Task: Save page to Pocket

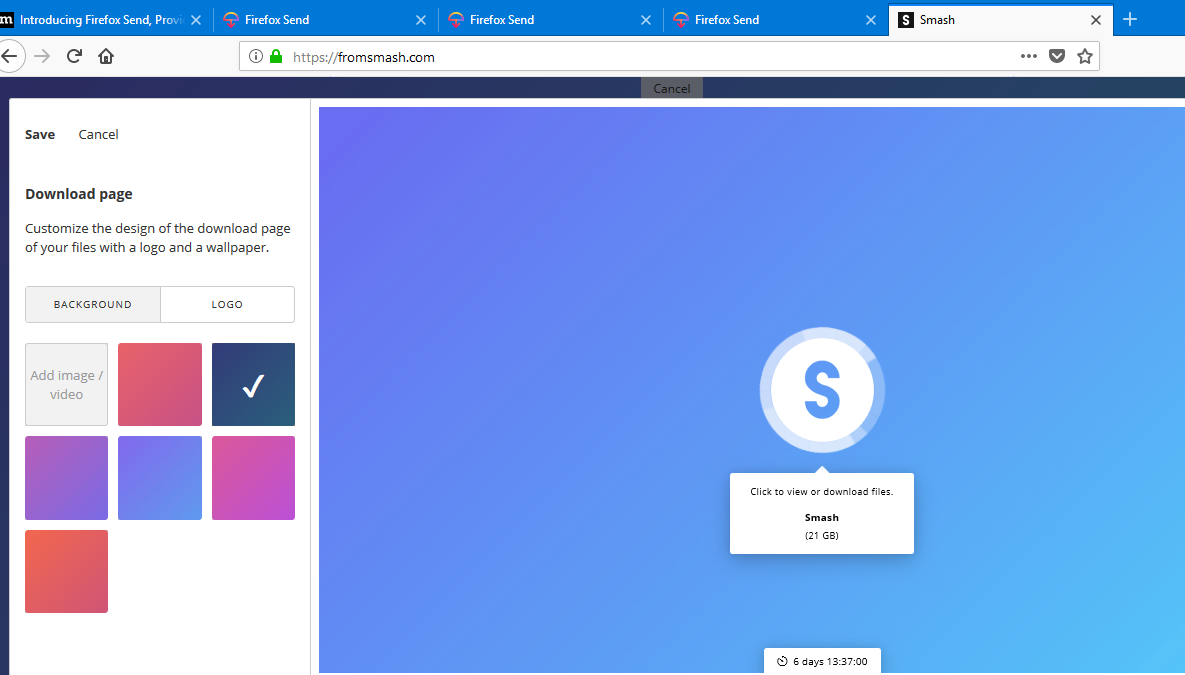Action: [1057, 56]
